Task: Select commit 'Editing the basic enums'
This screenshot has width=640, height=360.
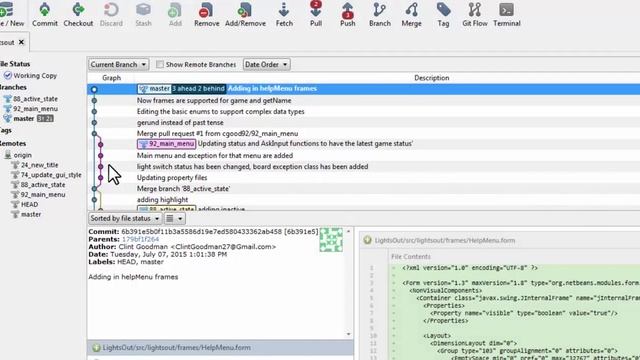Action: coord(363,111)
